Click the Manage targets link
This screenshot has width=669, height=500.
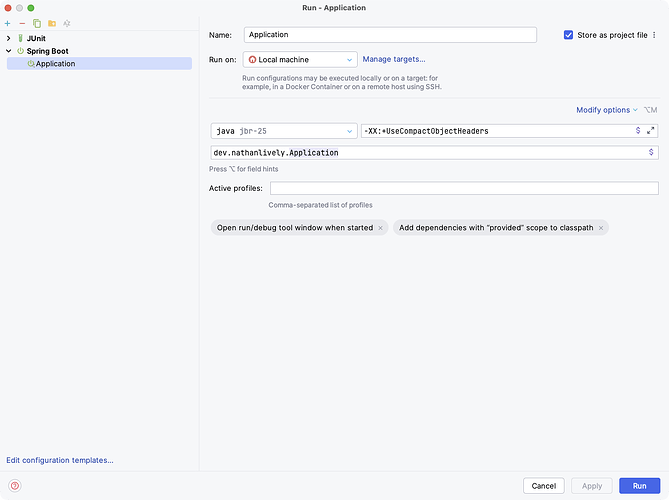393,59
